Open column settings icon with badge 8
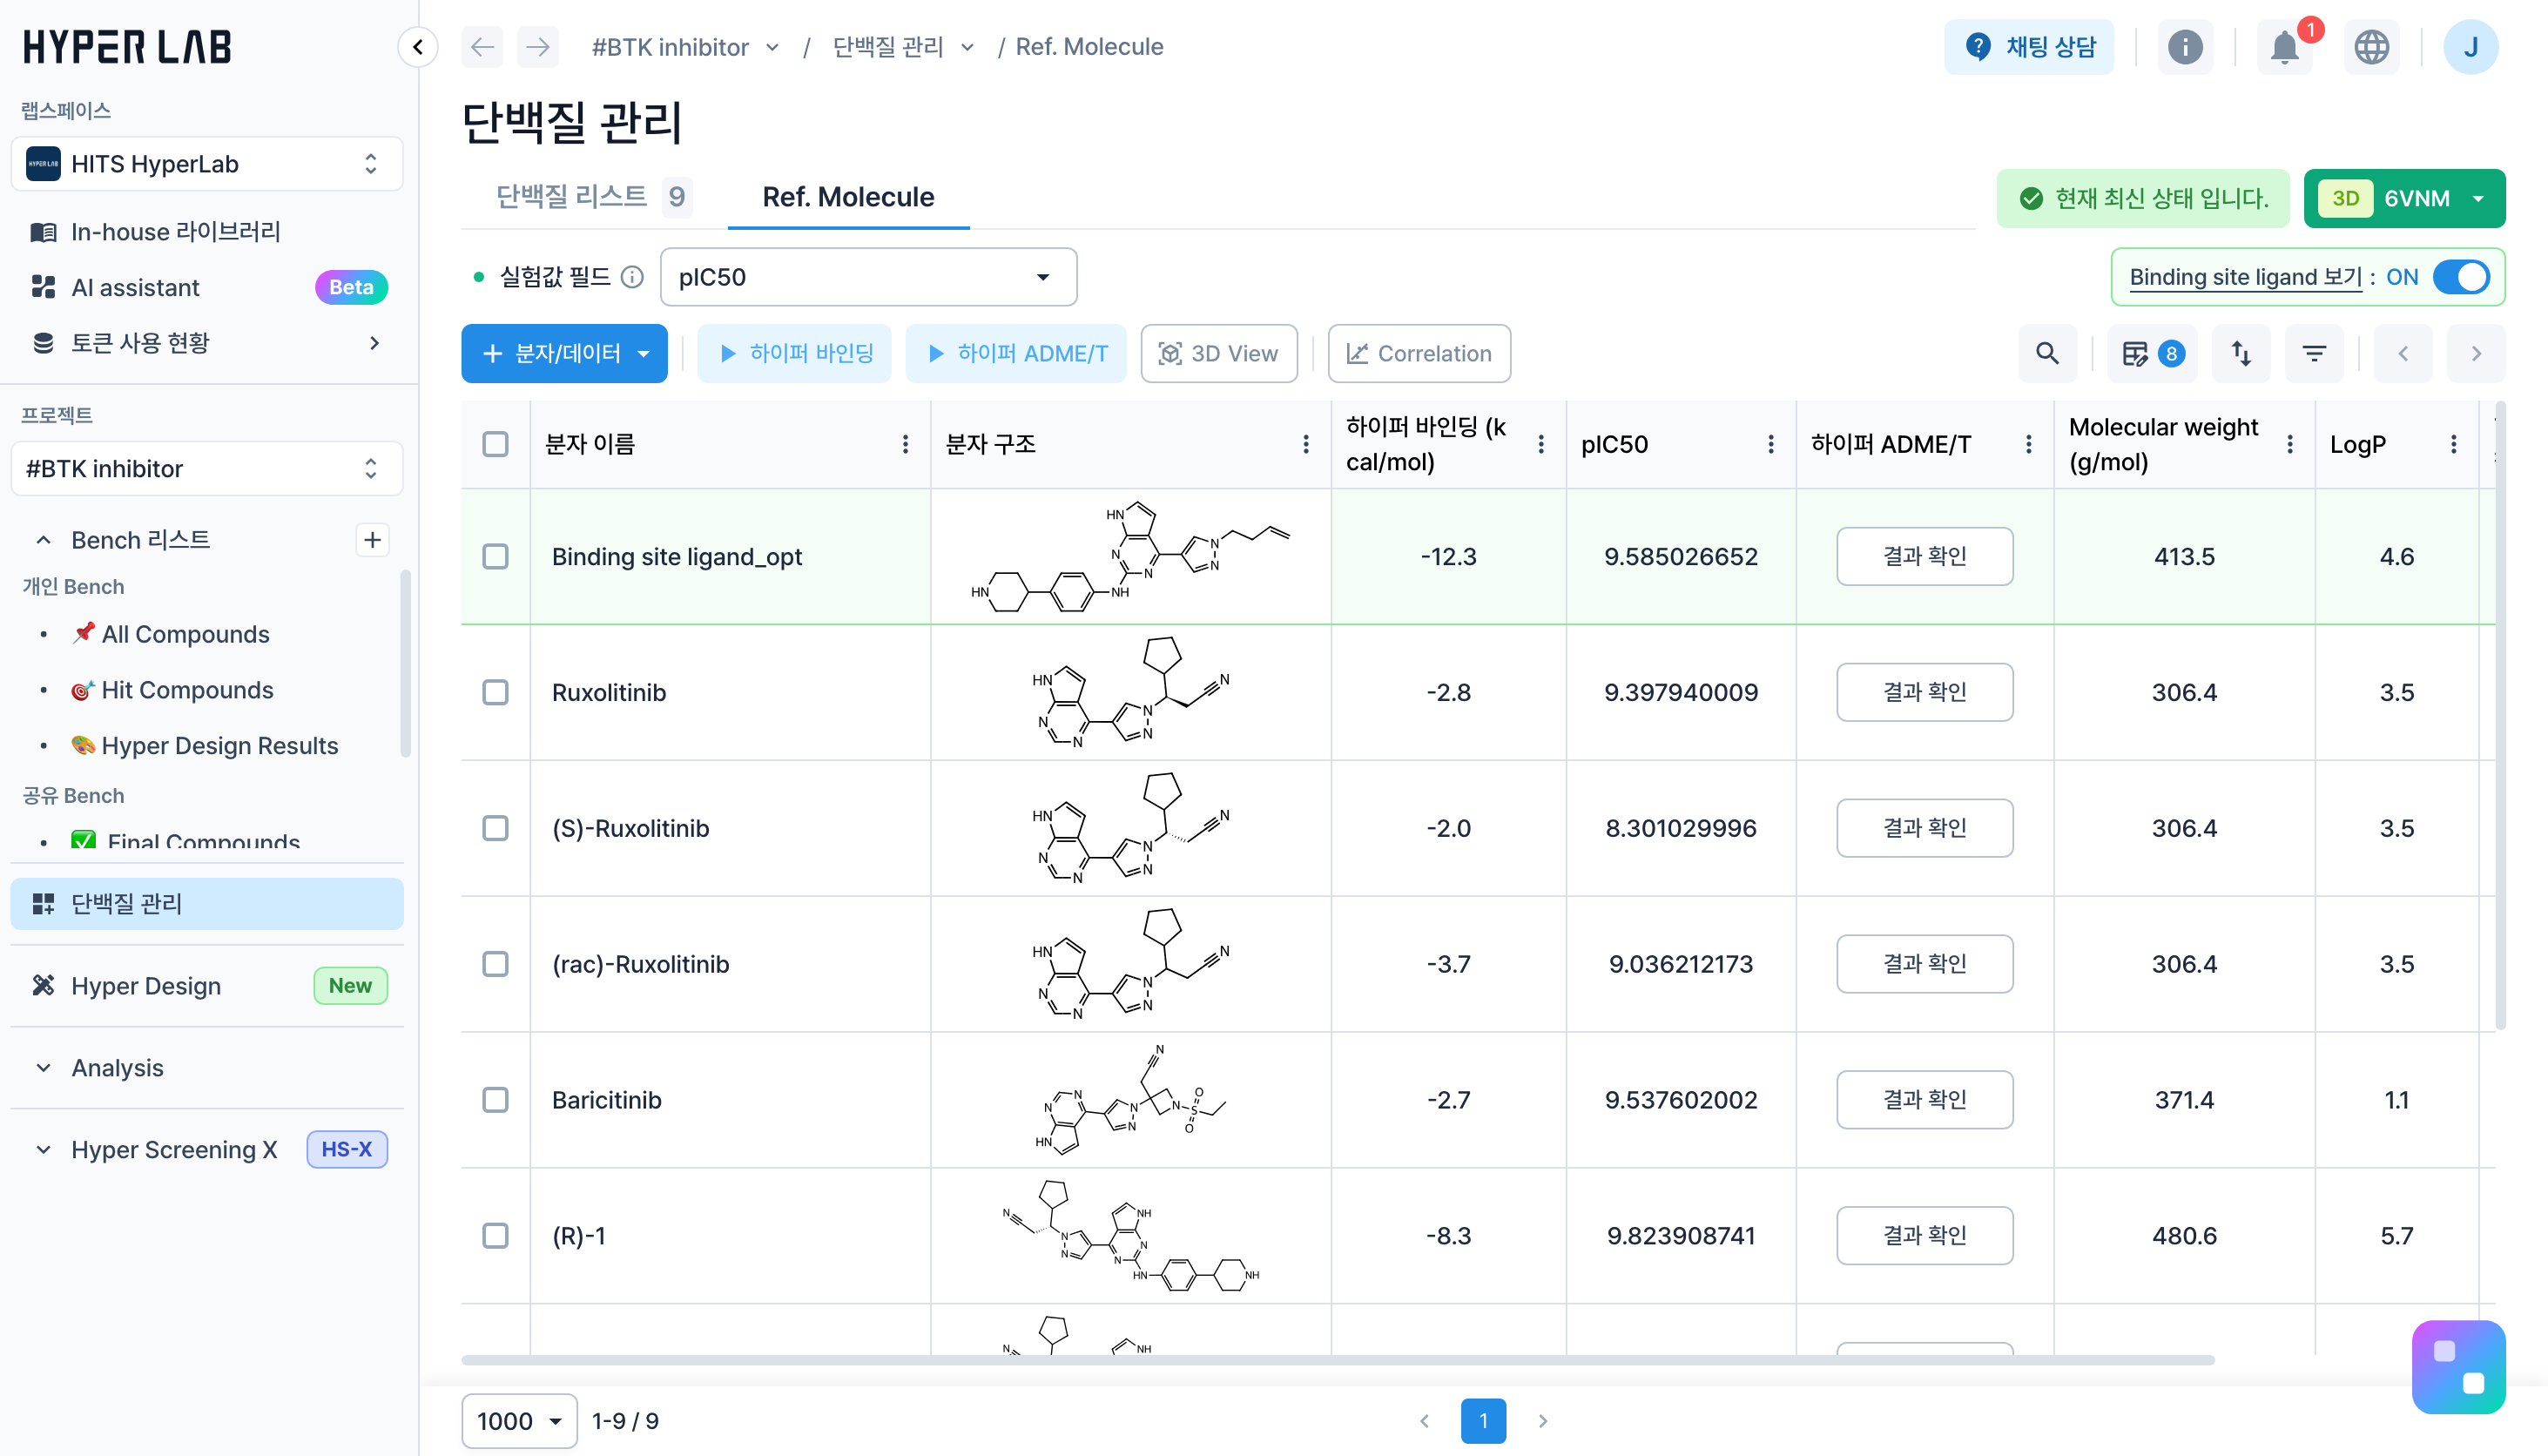2548x1456 pixels. click(2152, 353)
